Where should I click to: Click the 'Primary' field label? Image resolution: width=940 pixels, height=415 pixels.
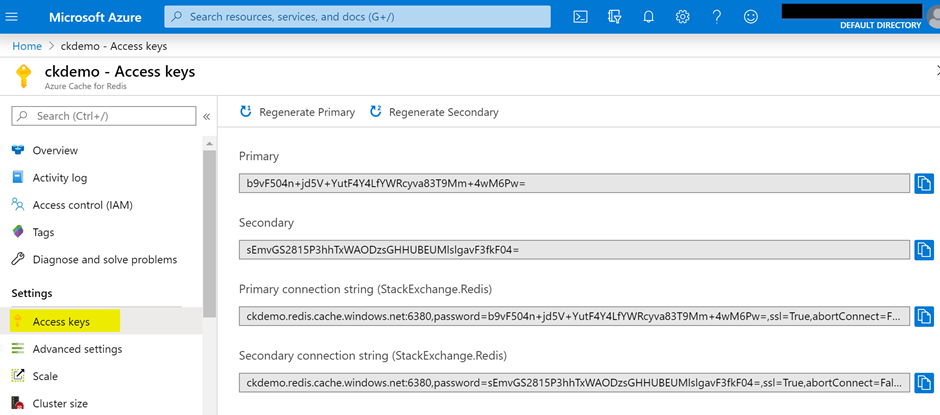pyautogui.click(x=259, y=157)
